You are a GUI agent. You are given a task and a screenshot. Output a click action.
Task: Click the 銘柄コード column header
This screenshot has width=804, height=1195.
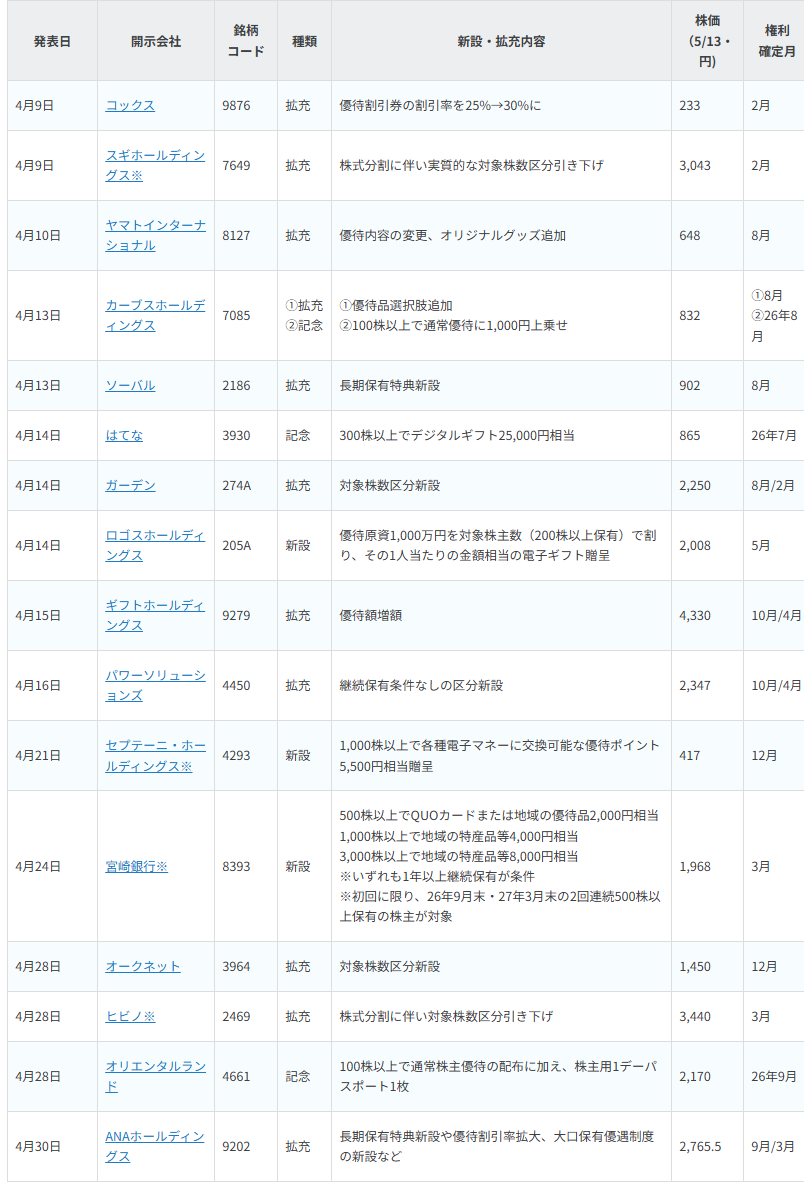click(x=245, y=41)
